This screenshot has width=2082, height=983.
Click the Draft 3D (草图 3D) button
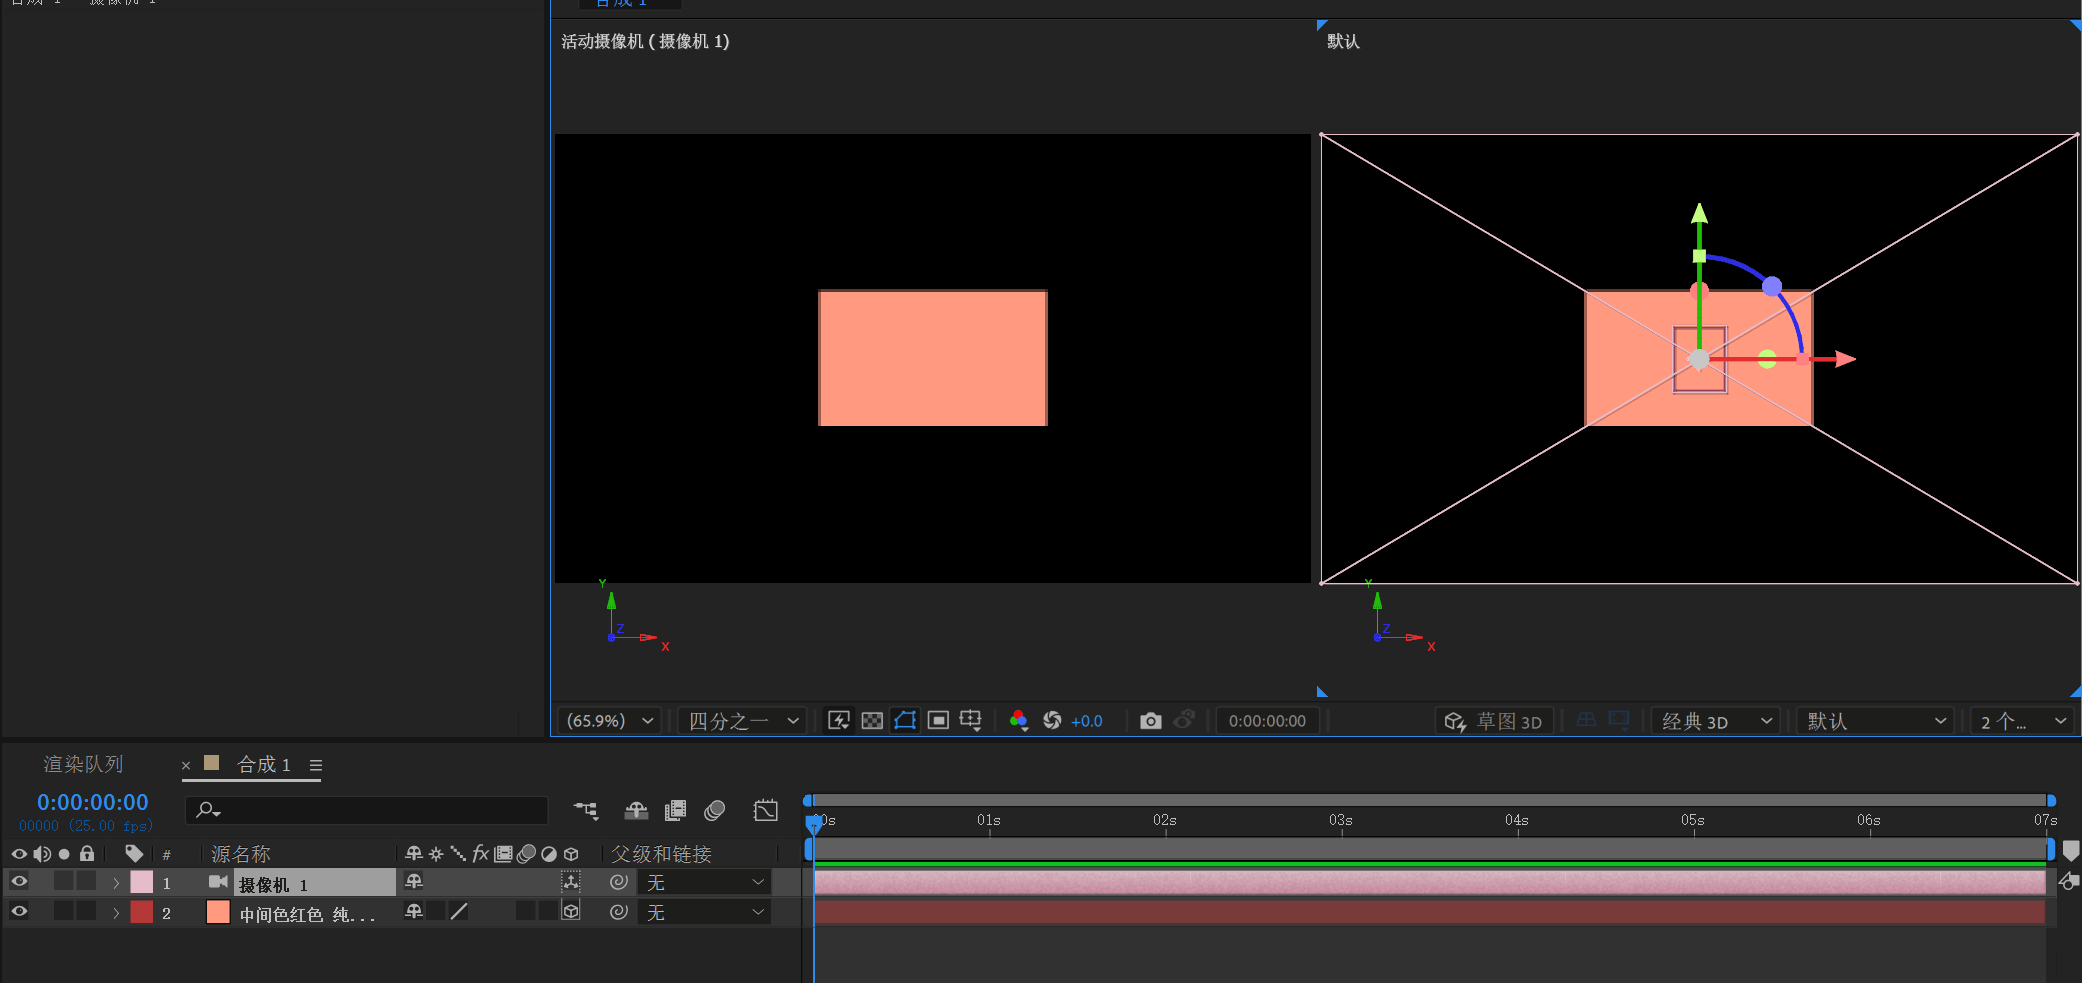[1494, 721]
